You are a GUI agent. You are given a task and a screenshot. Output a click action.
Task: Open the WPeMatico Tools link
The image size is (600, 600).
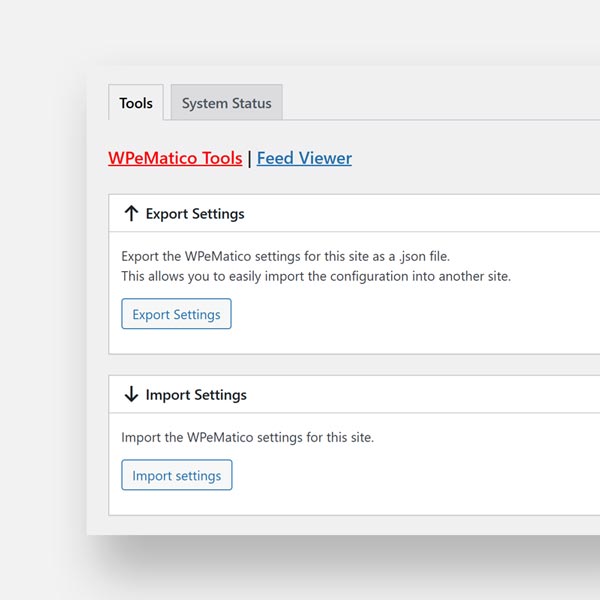(x=175, y=158)
